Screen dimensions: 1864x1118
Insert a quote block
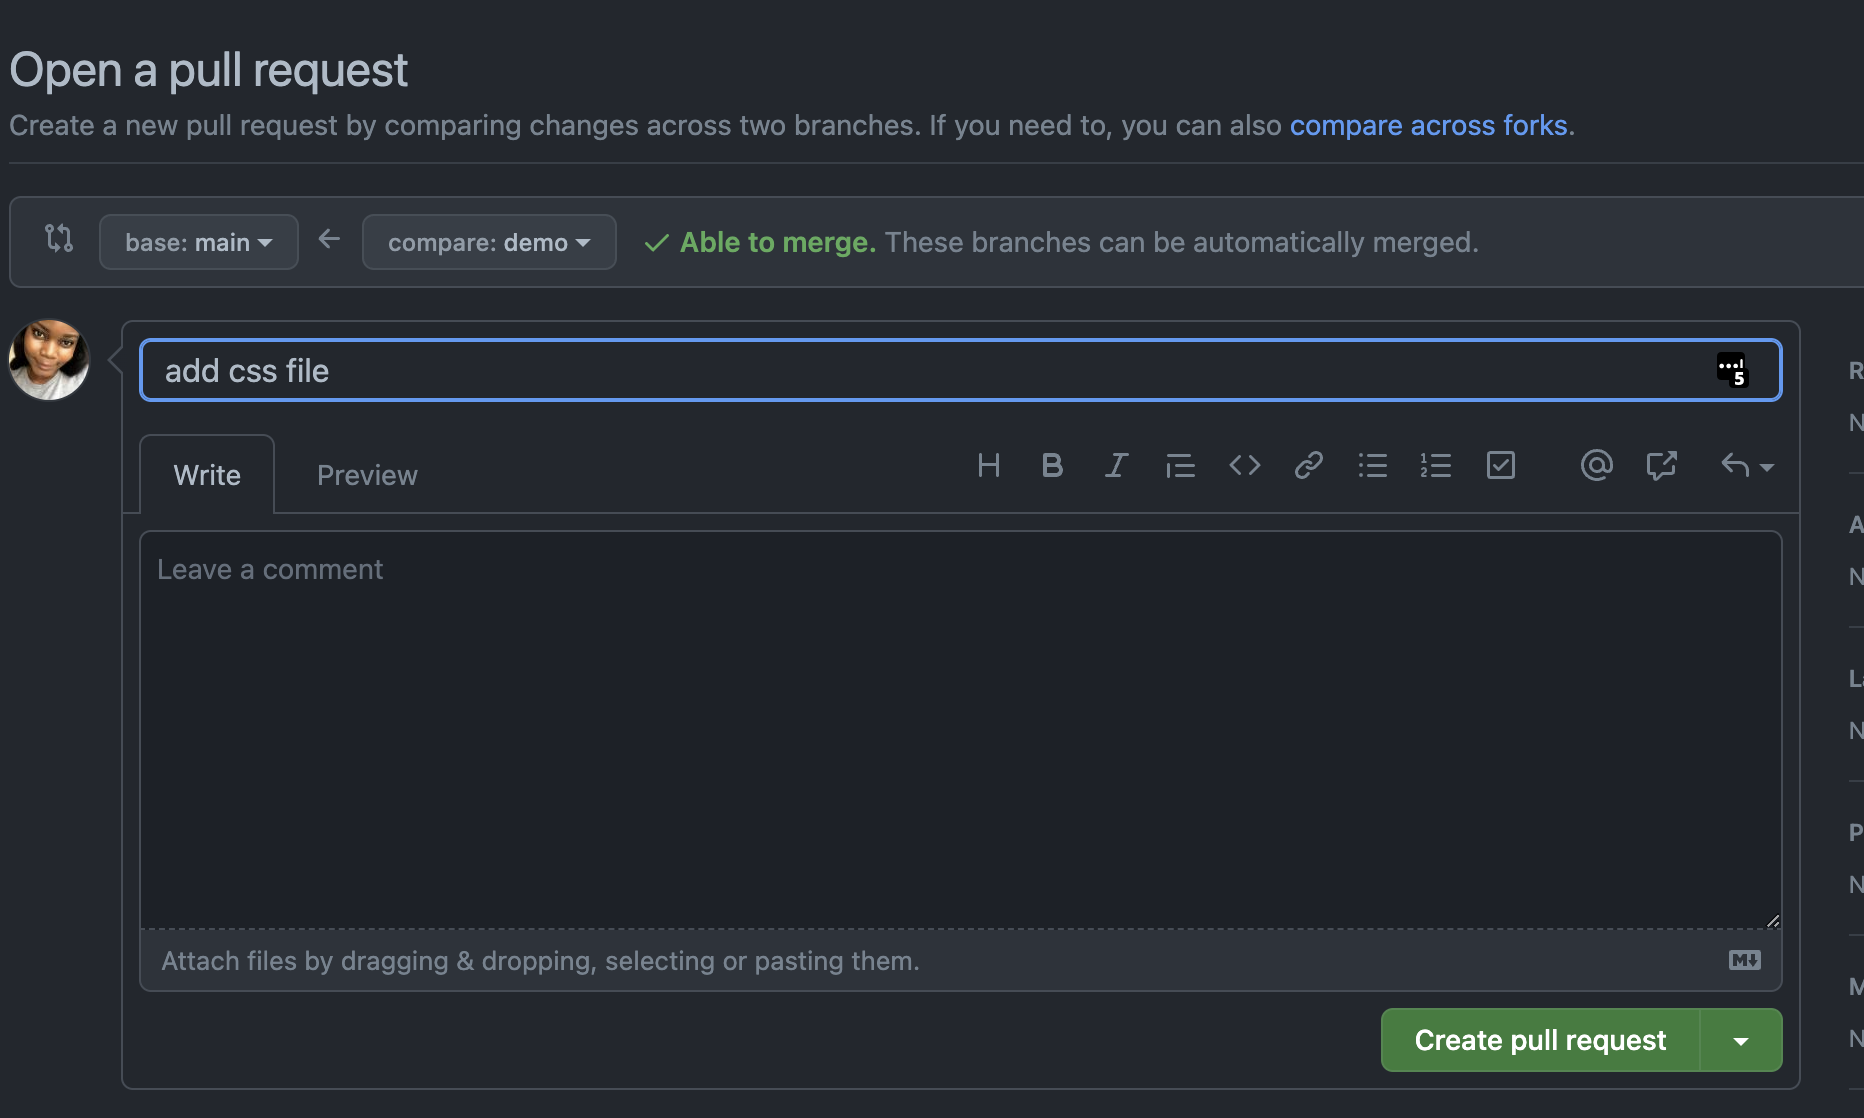point(1180,466)
